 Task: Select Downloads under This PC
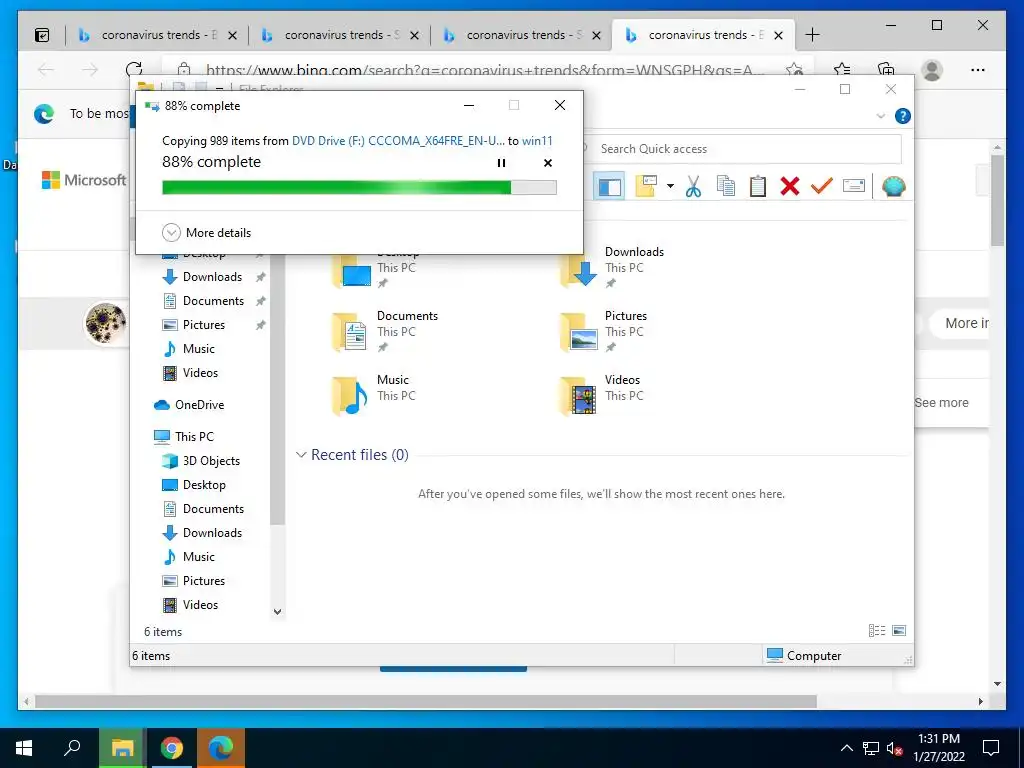click(212, 533)
